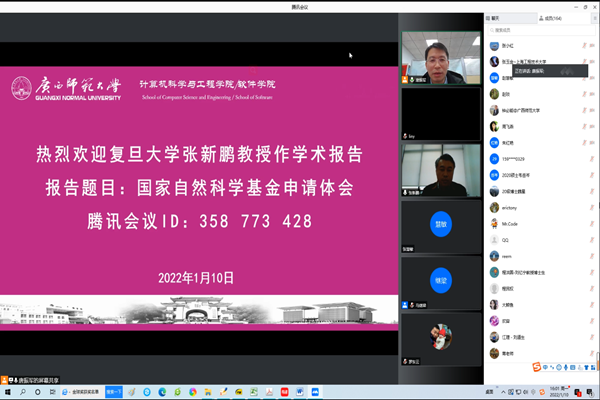
Task: Click the blue avatar of 159****0329
Action: [x=494, y=159]
